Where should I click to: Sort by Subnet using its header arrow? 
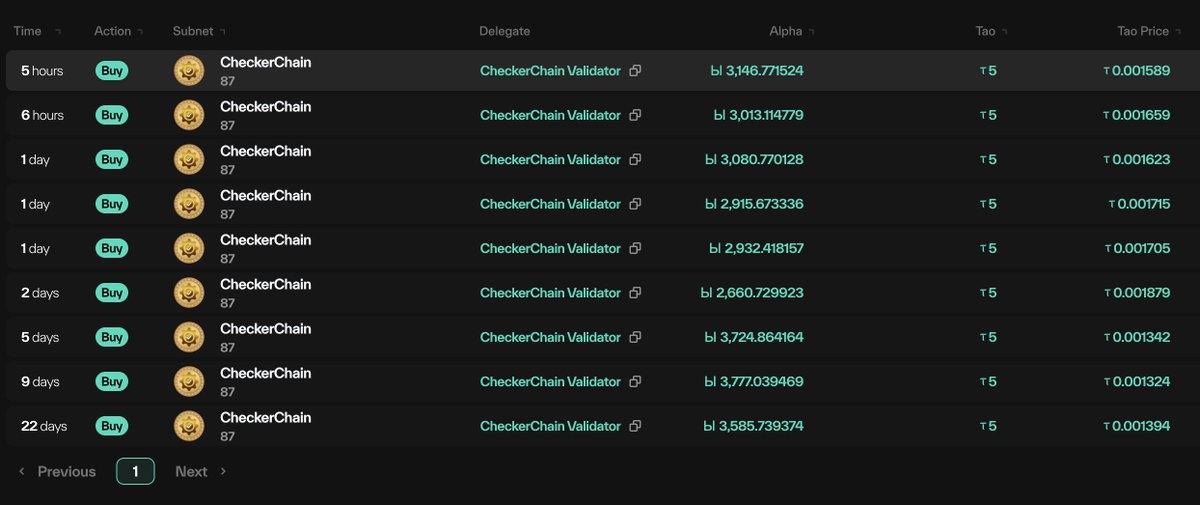tap(222, 32)
